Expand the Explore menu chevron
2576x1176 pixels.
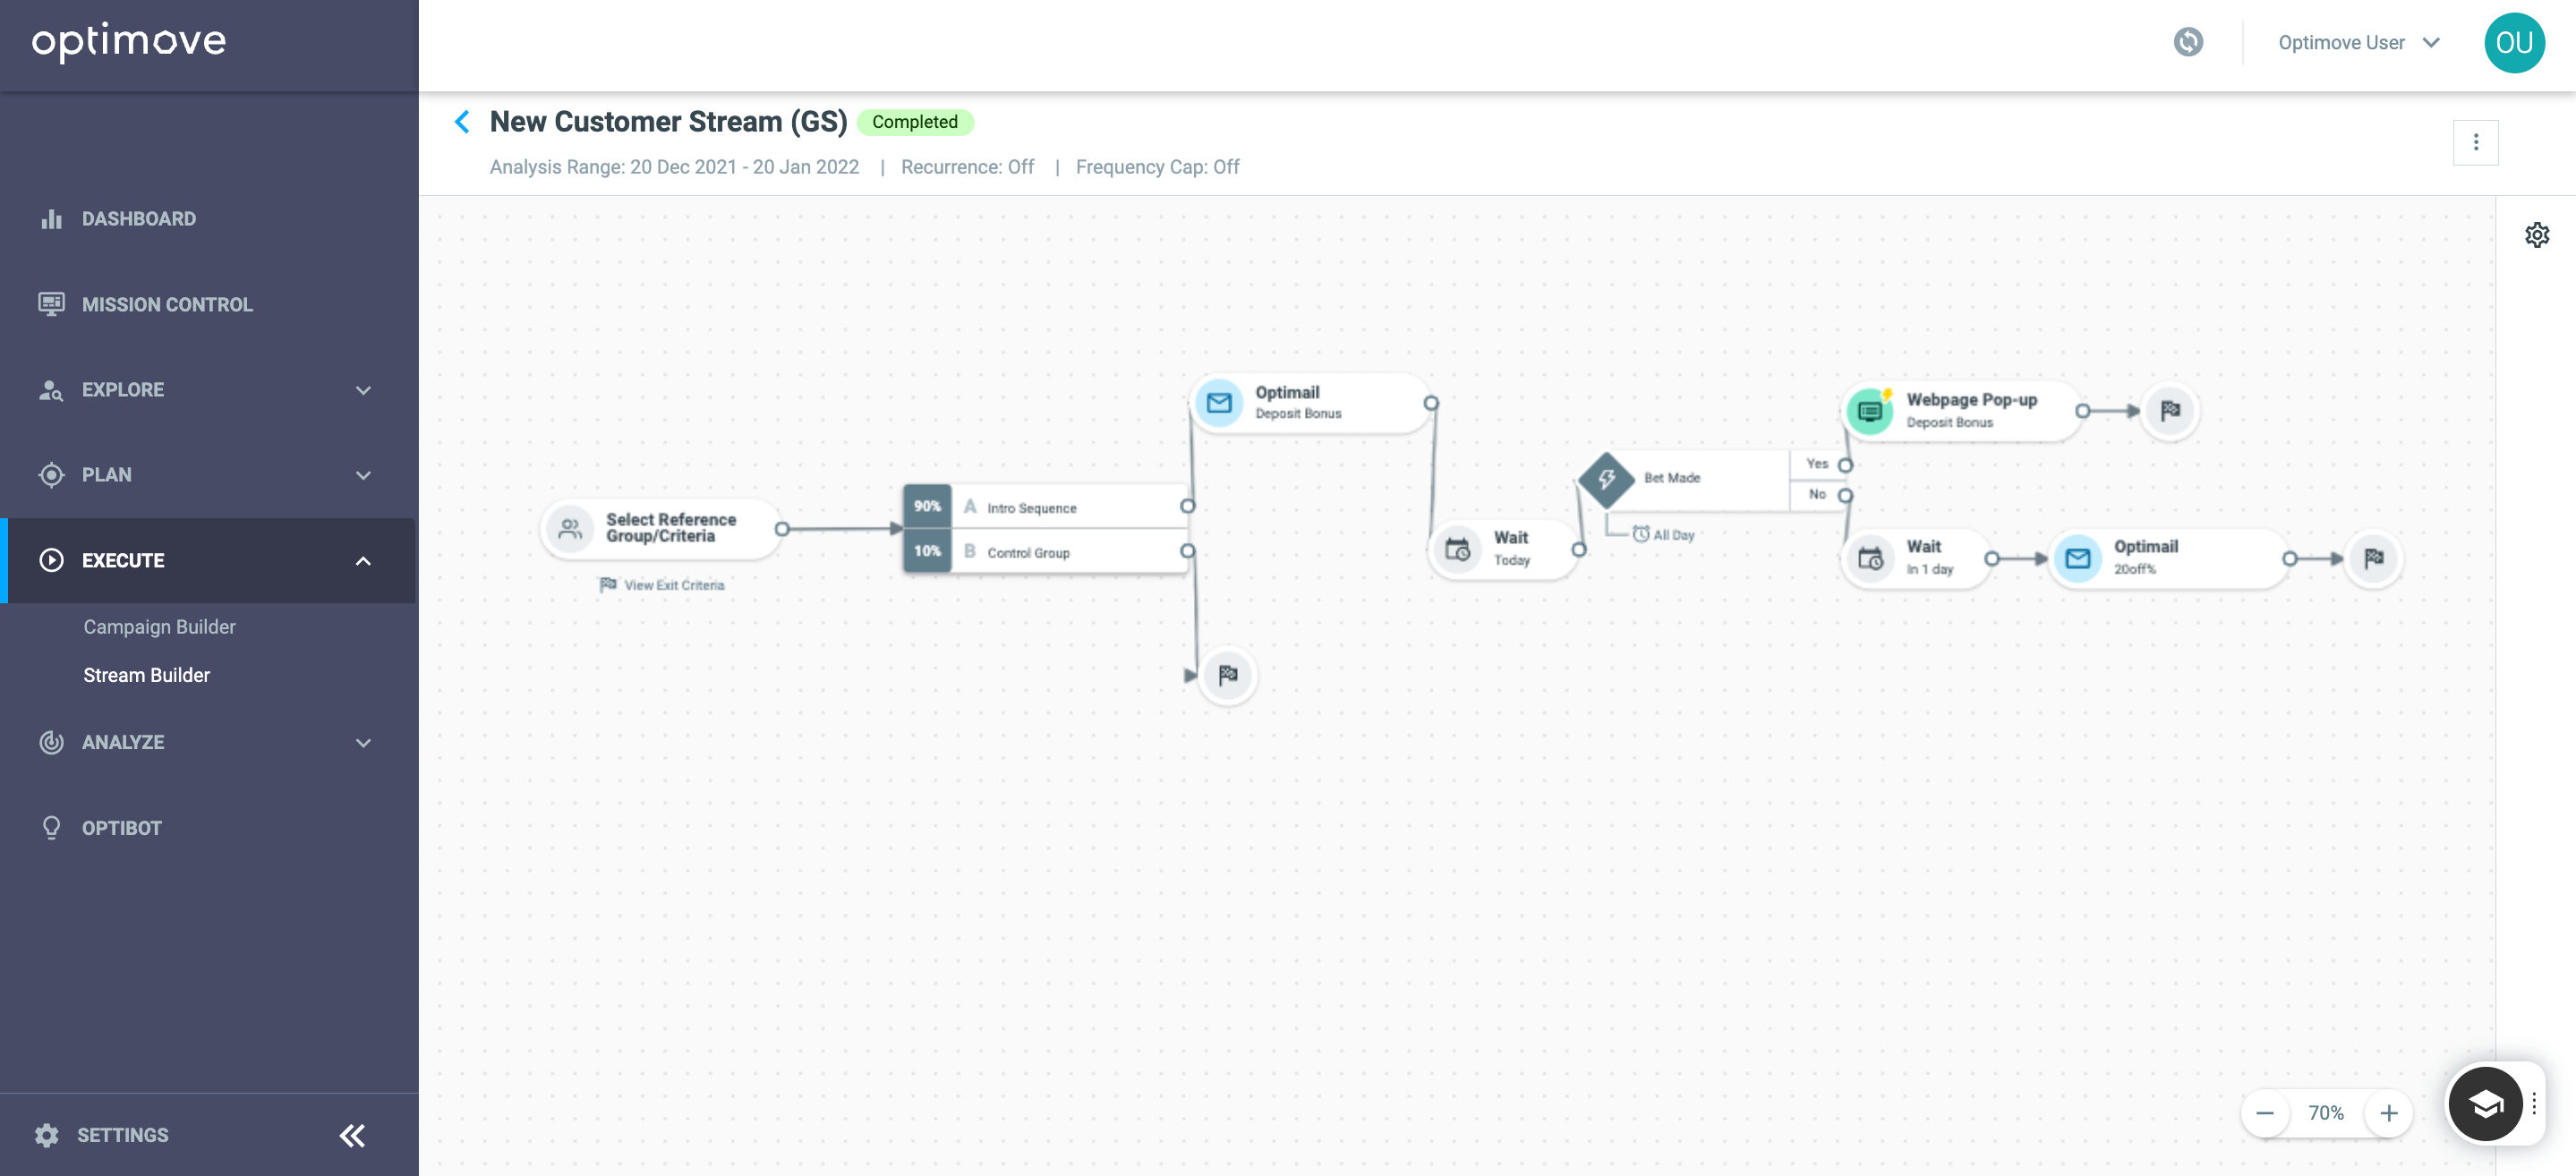coord(363,390)
